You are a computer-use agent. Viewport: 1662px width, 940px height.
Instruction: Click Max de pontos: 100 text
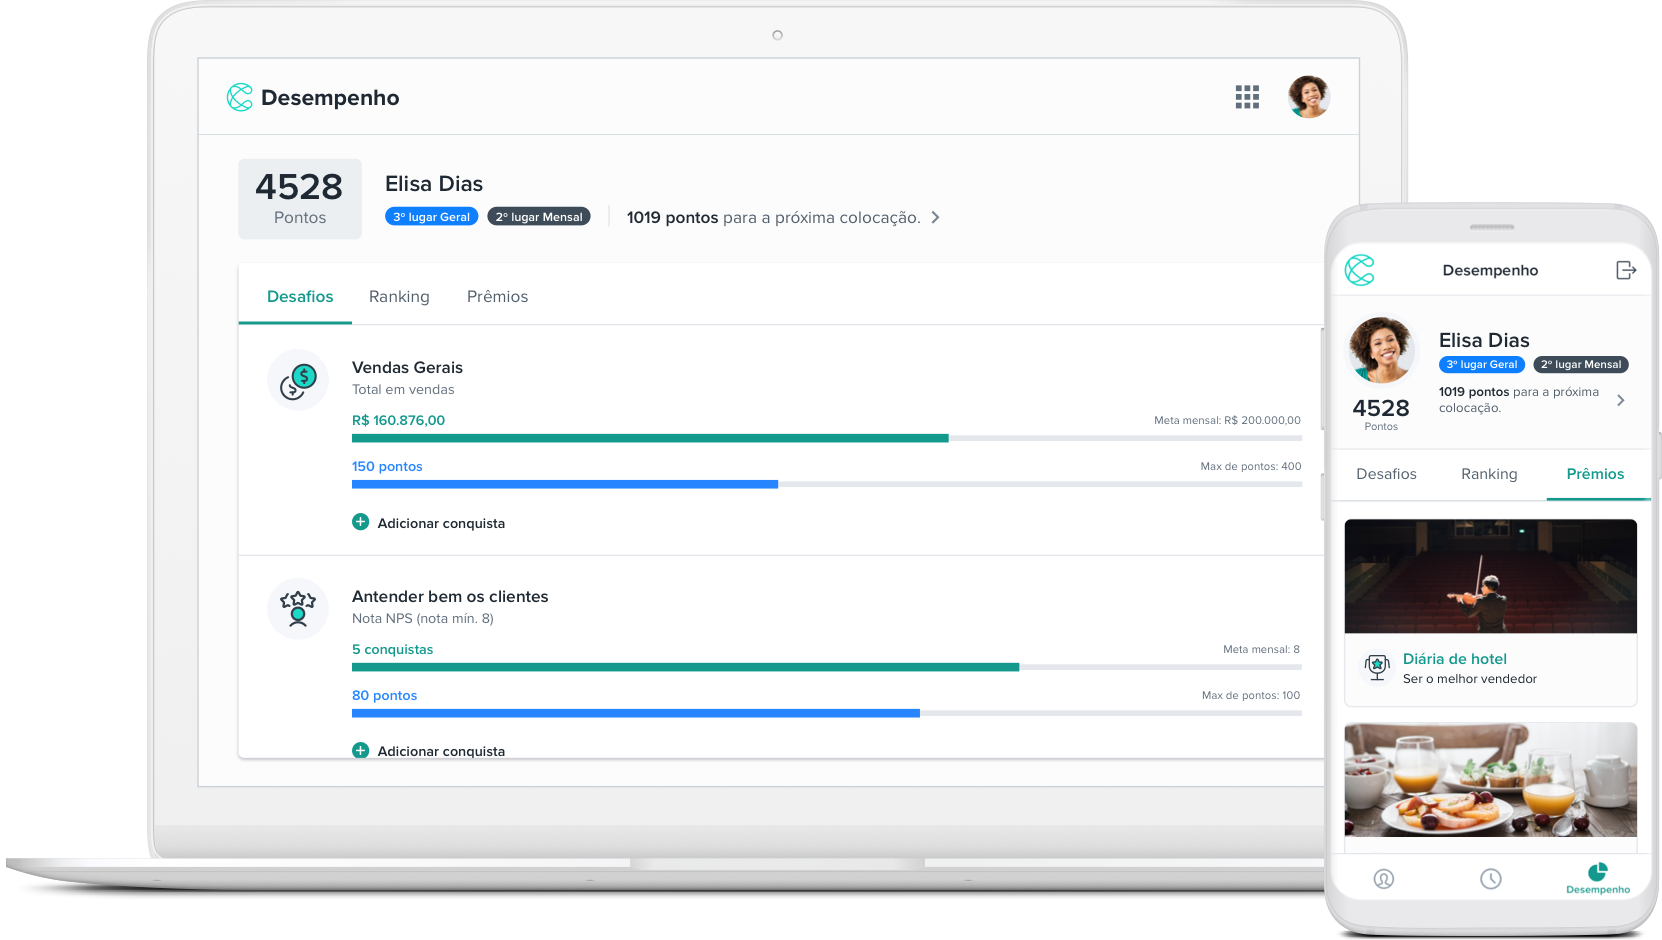(1251, 695)
